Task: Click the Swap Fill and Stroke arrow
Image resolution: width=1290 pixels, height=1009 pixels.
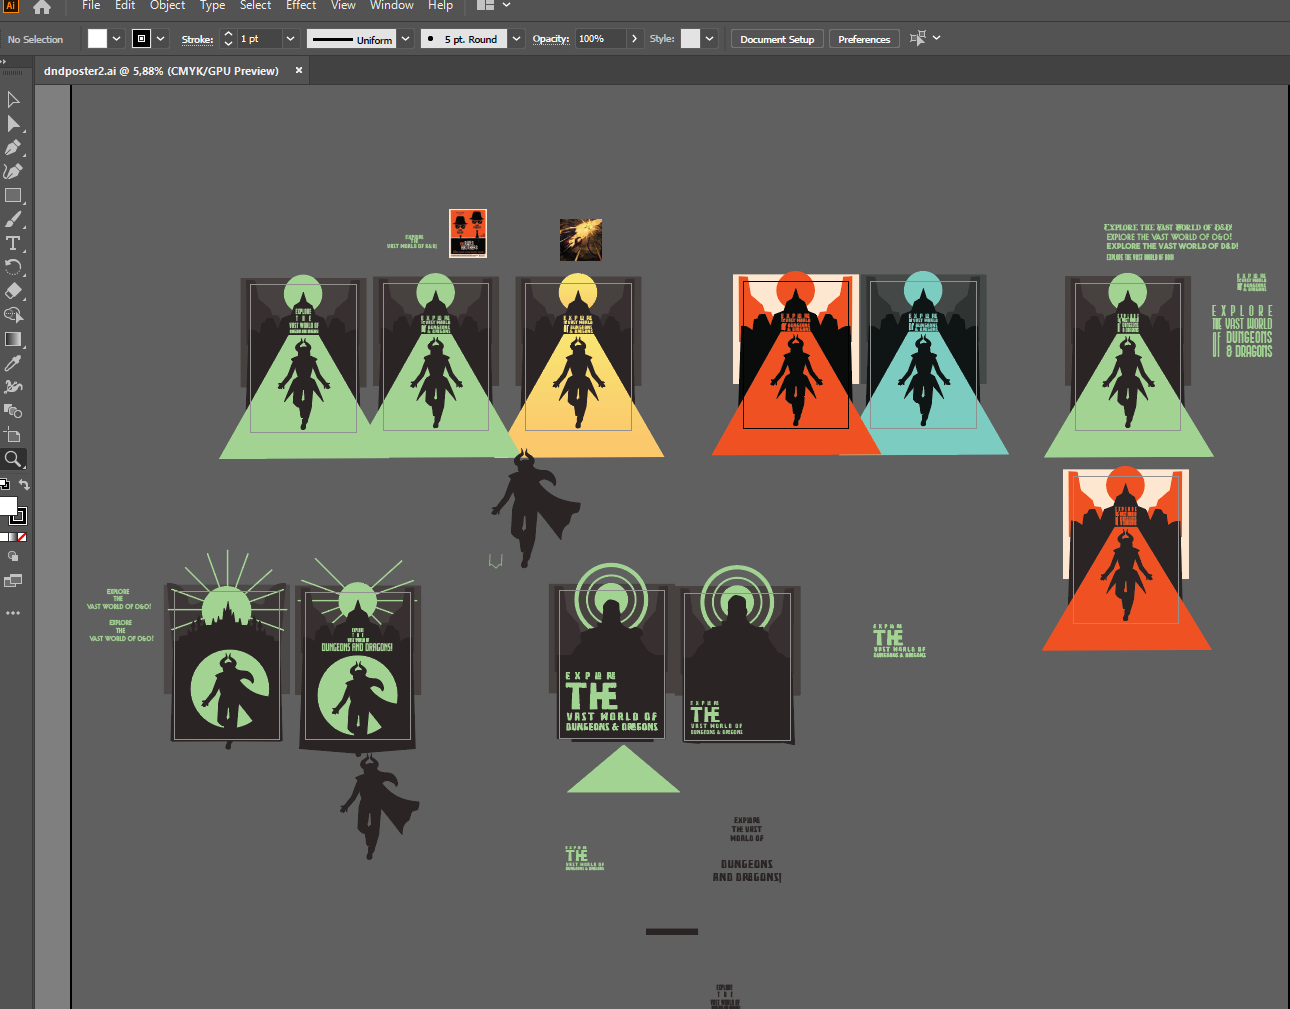Action: (x=24, y=485)
